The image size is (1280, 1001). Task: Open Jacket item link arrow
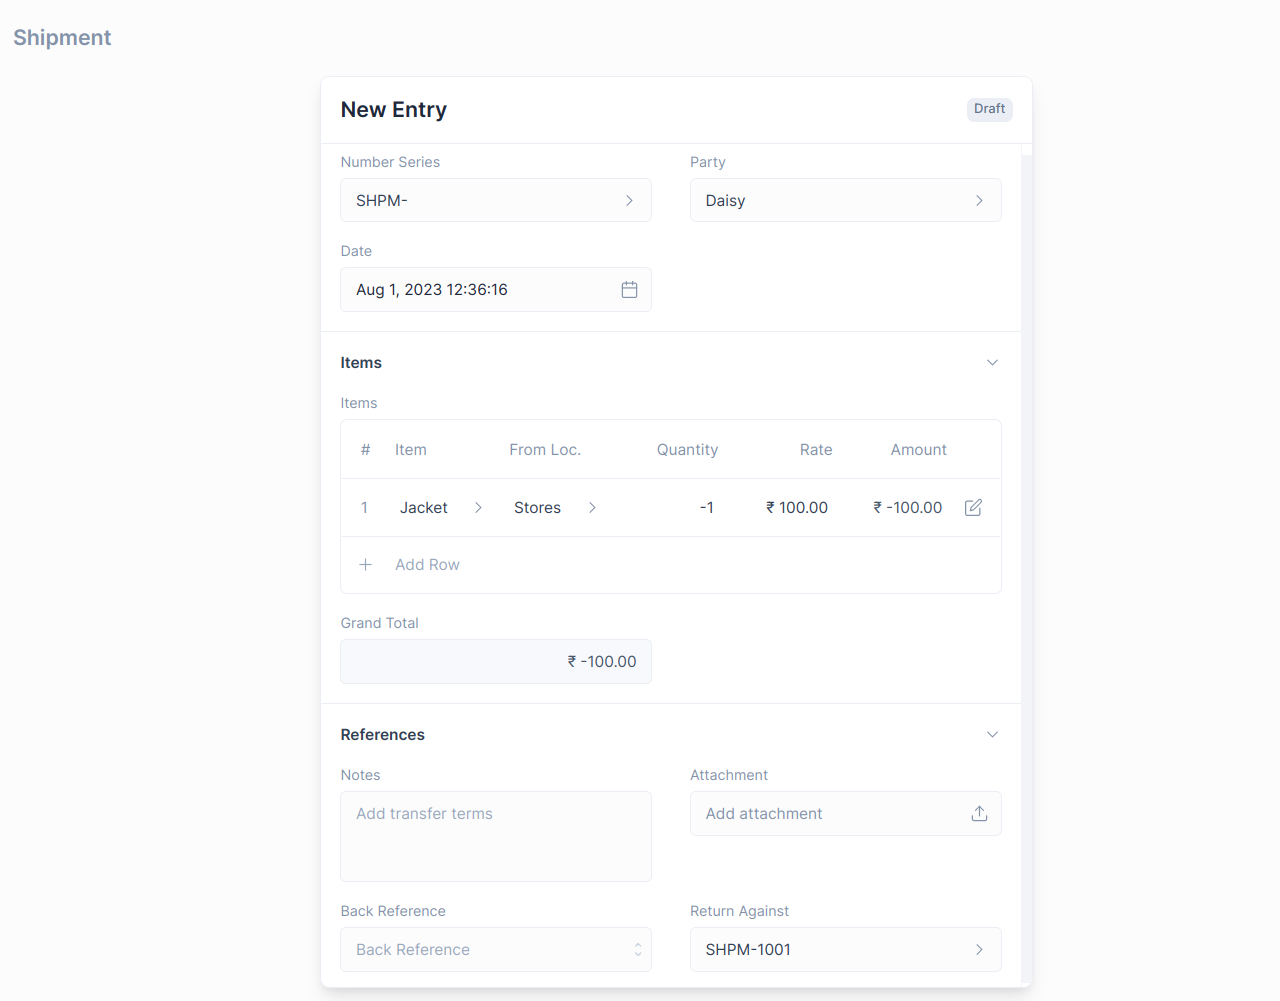[478, 508]
